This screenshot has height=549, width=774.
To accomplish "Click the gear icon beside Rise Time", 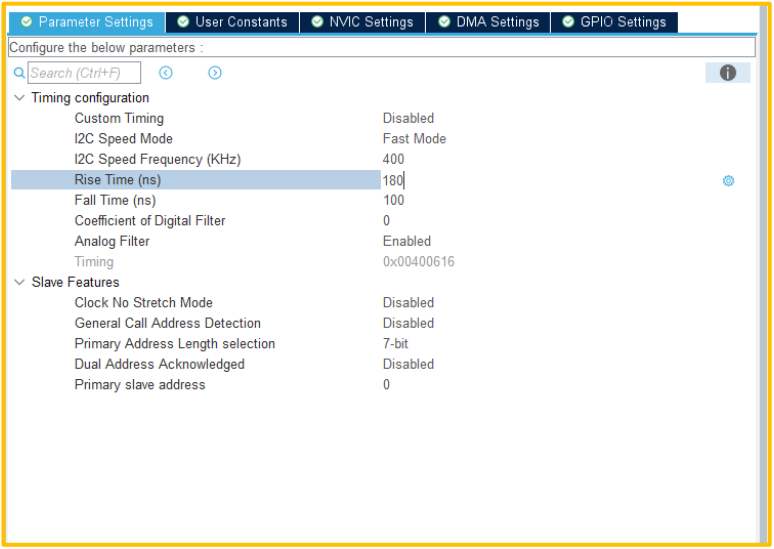I will click(x=728, y=181).
